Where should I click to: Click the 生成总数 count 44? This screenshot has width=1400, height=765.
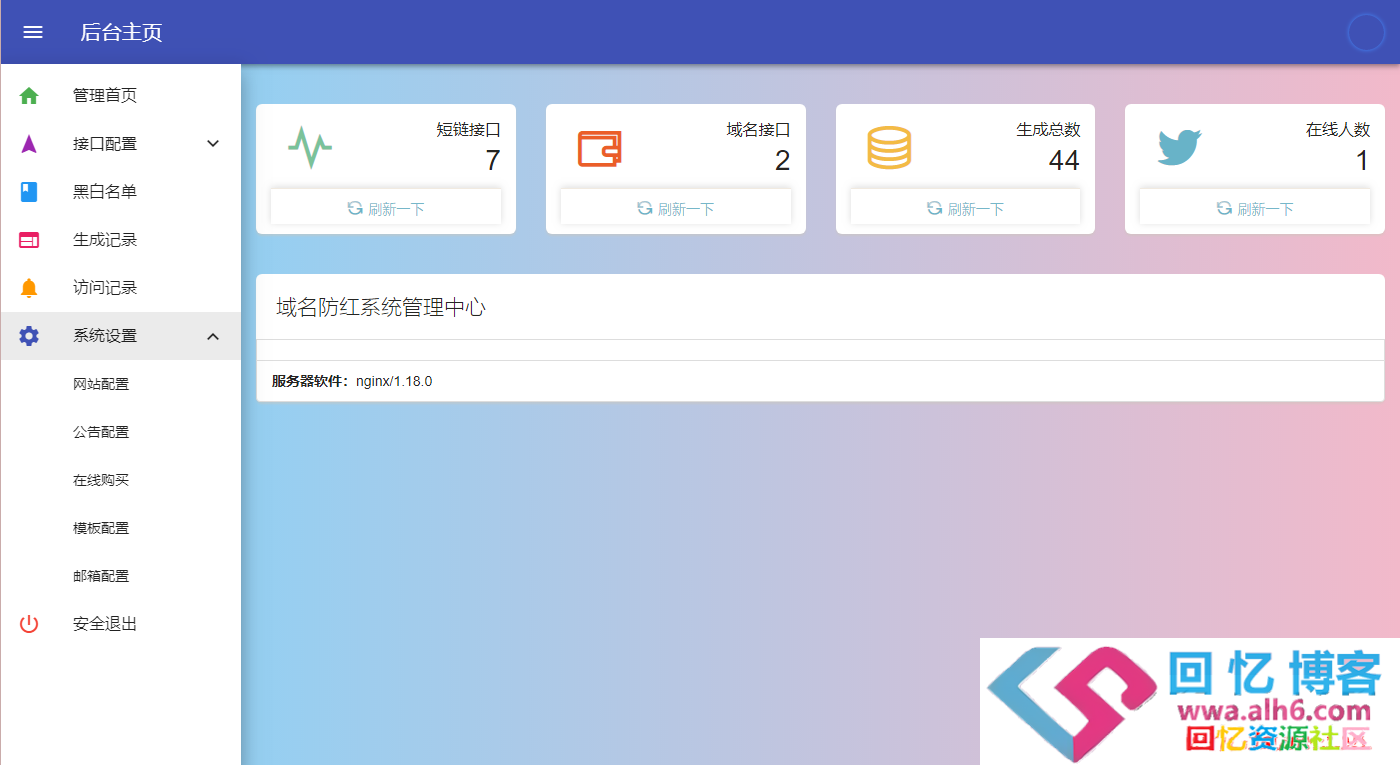point(1064,160)
